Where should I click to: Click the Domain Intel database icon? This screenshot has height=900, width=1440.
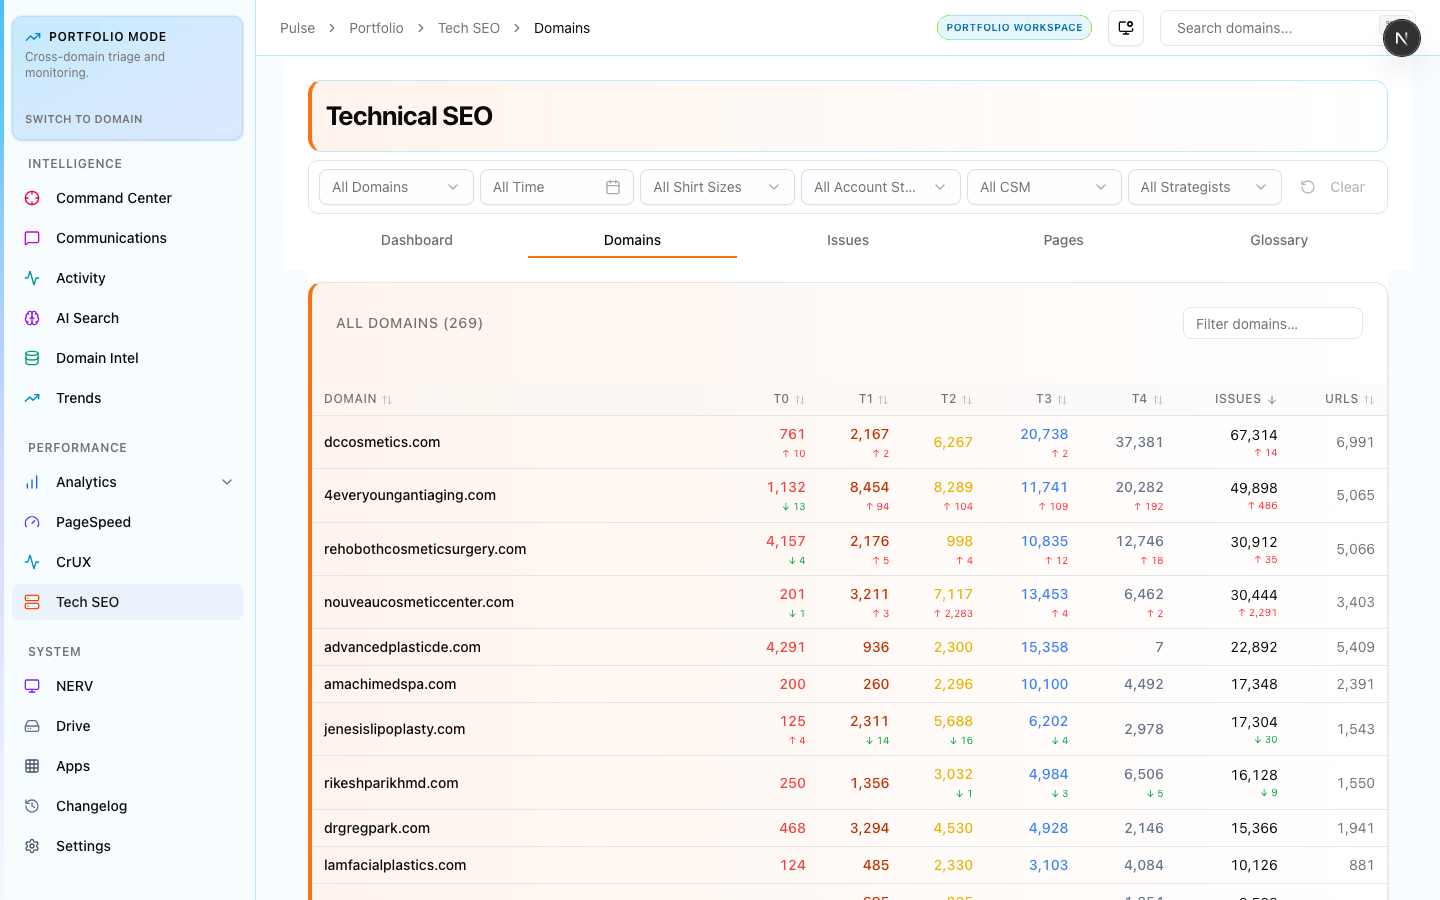[x=32, y=358]
